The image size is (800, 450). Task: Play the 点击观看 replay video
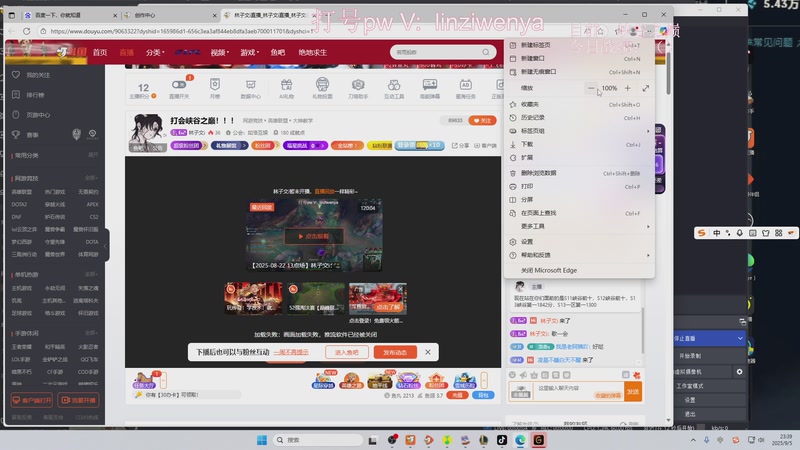(313, 236)
